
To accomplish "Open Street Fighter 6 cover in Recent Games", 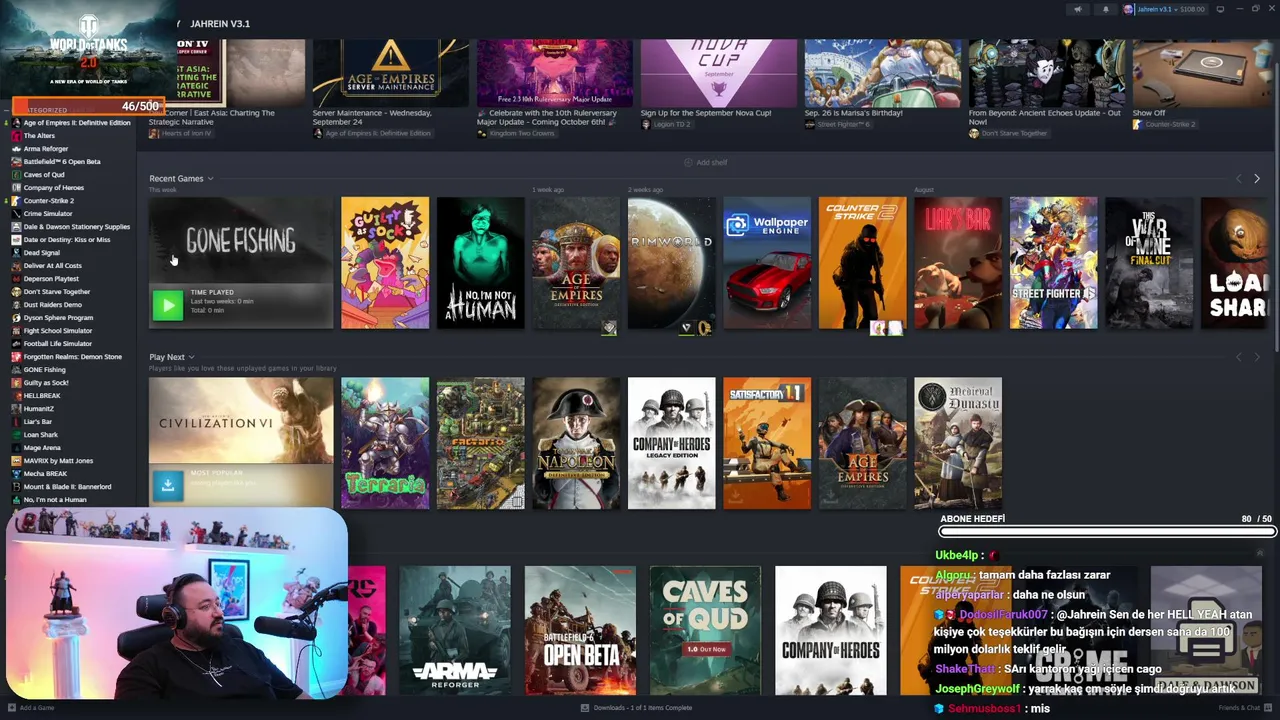I will tap(1053, 263).
